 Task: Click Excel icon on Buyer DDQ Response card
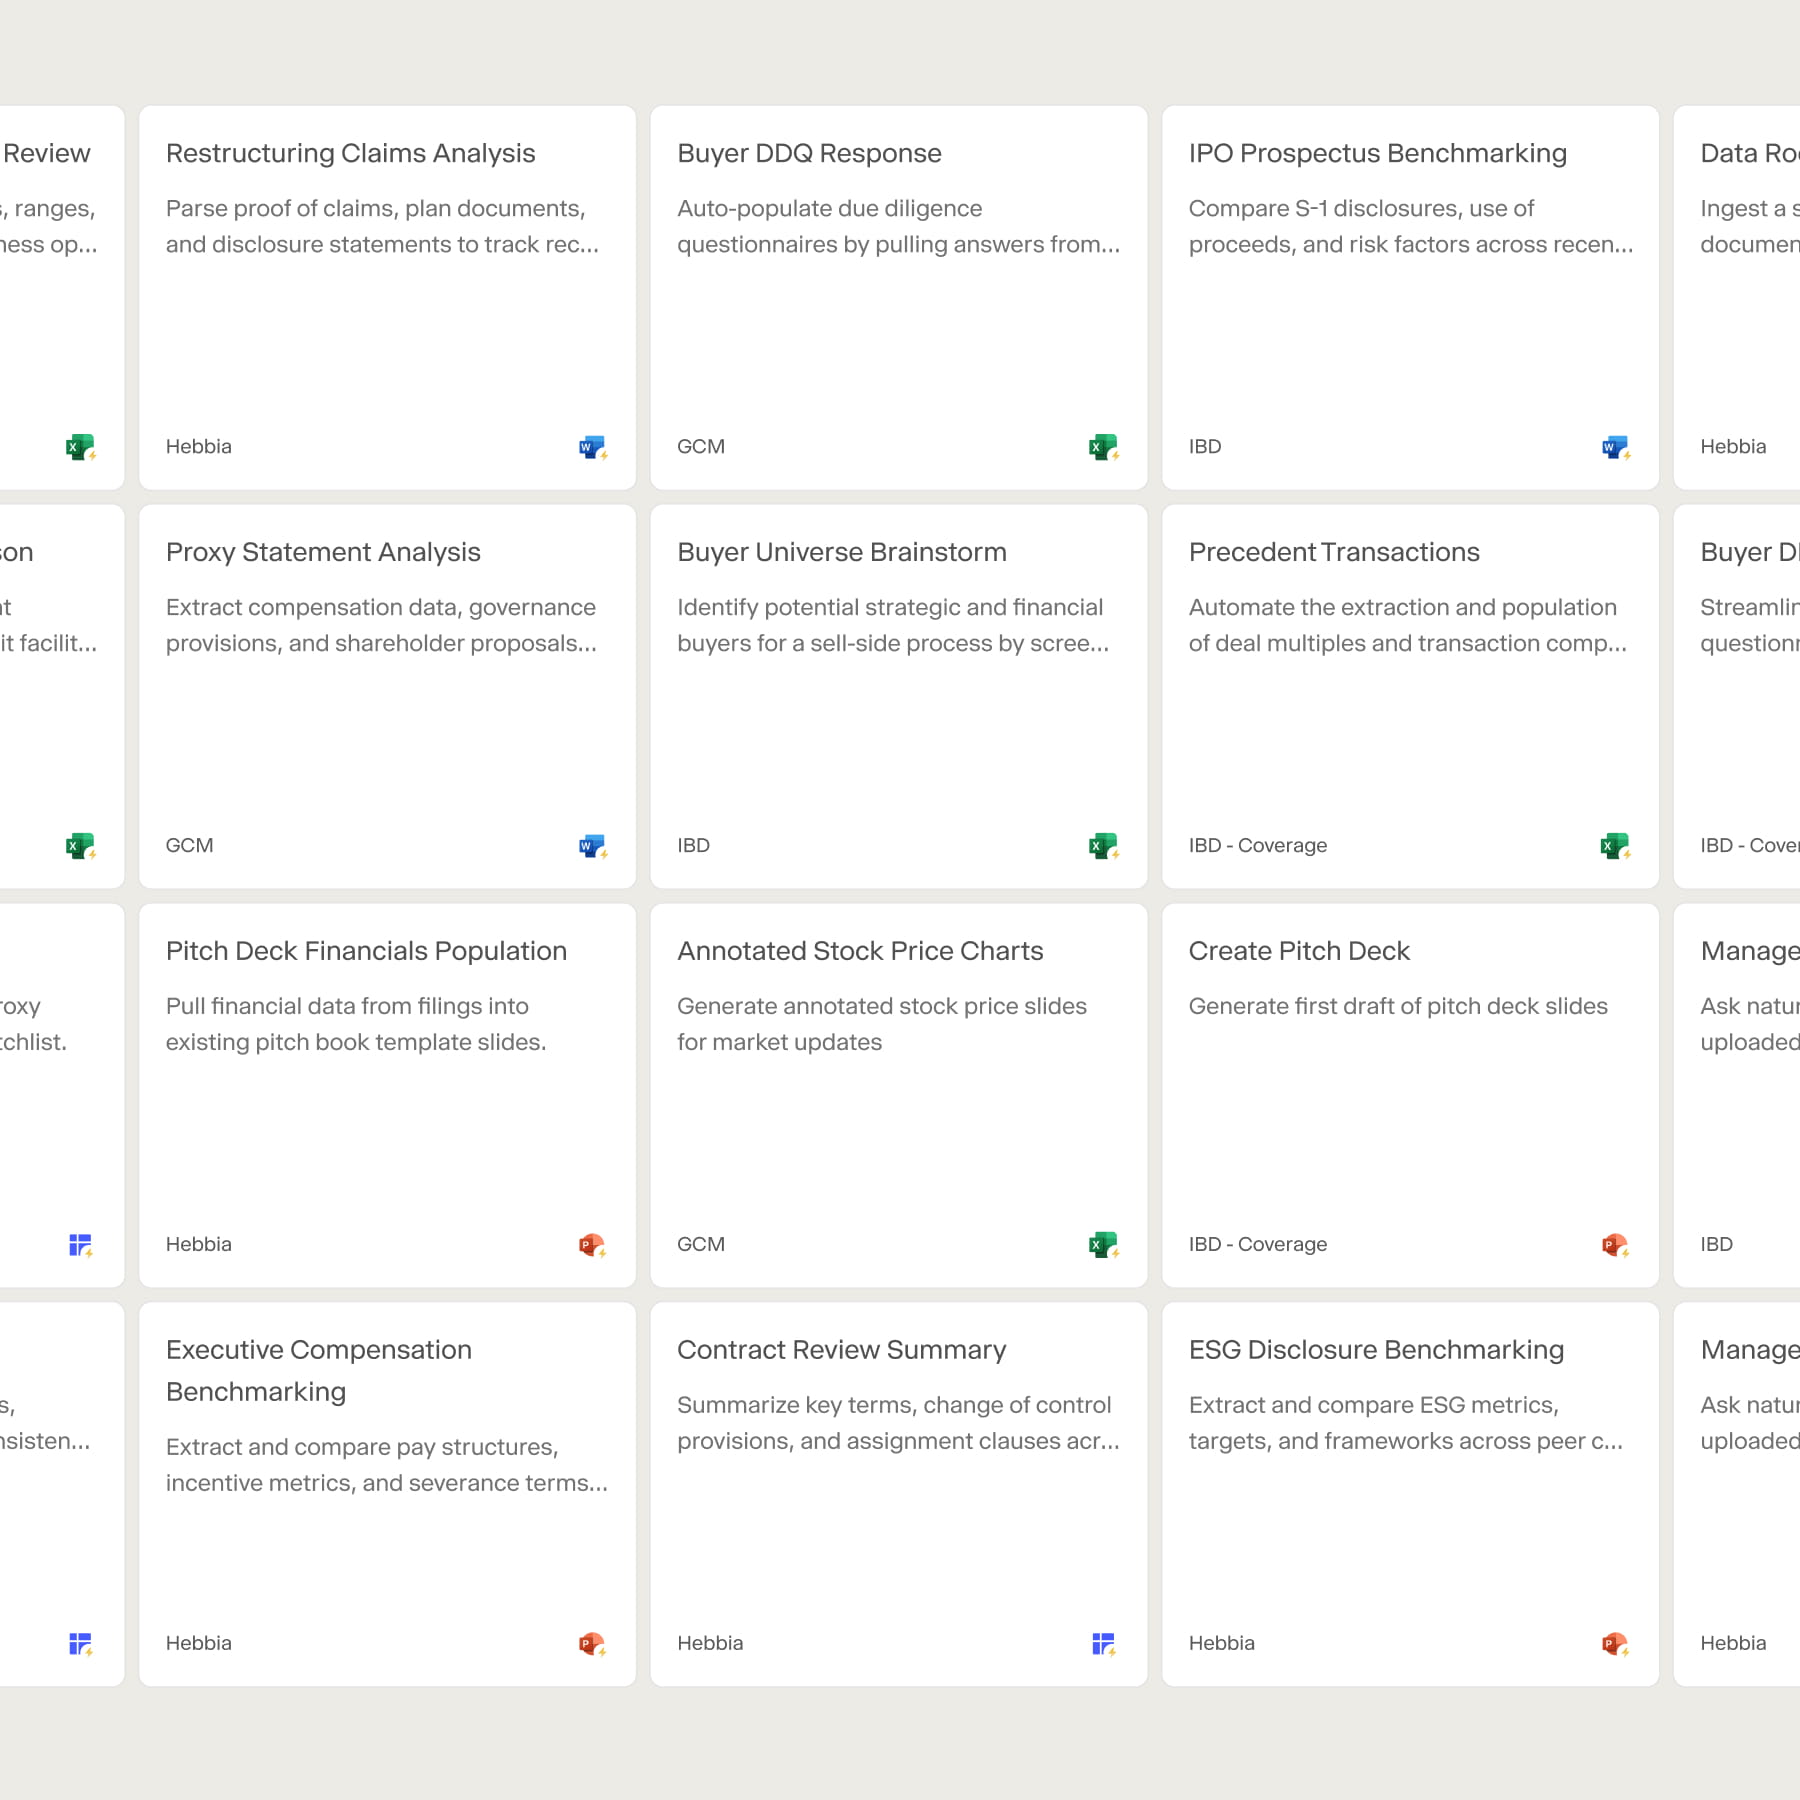tap(1104, 447)
